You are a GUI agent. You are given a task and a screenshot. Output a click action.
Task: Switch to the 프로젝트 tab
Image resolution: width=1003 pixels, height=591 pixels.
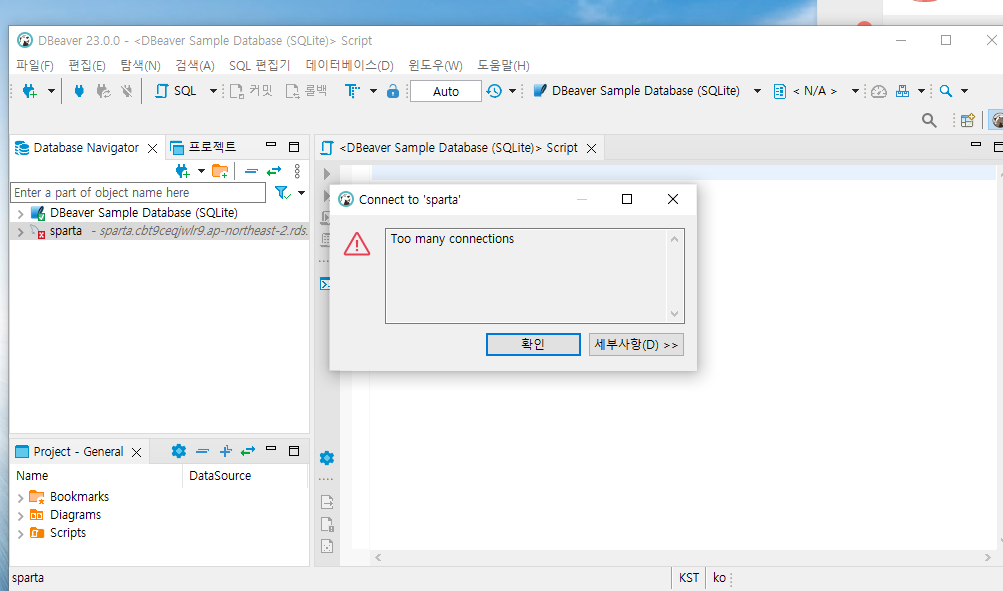203,147
